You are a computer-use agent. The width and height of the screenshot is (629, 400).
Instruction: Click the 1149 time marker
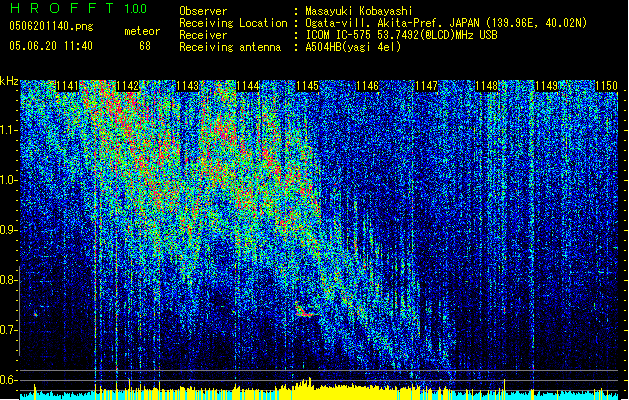(x=546, y=86)
